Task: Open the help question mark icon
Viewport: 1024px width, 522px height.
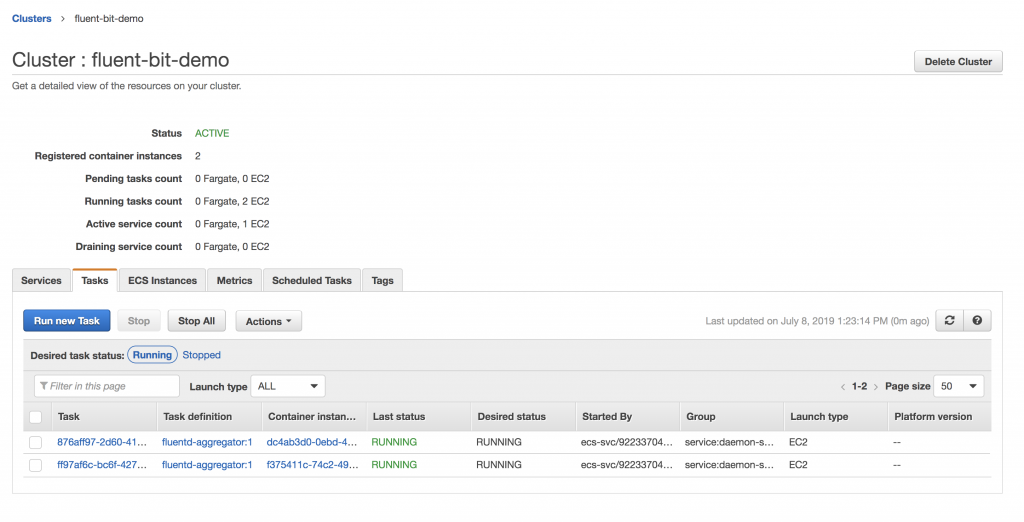Action: (977, 321)
